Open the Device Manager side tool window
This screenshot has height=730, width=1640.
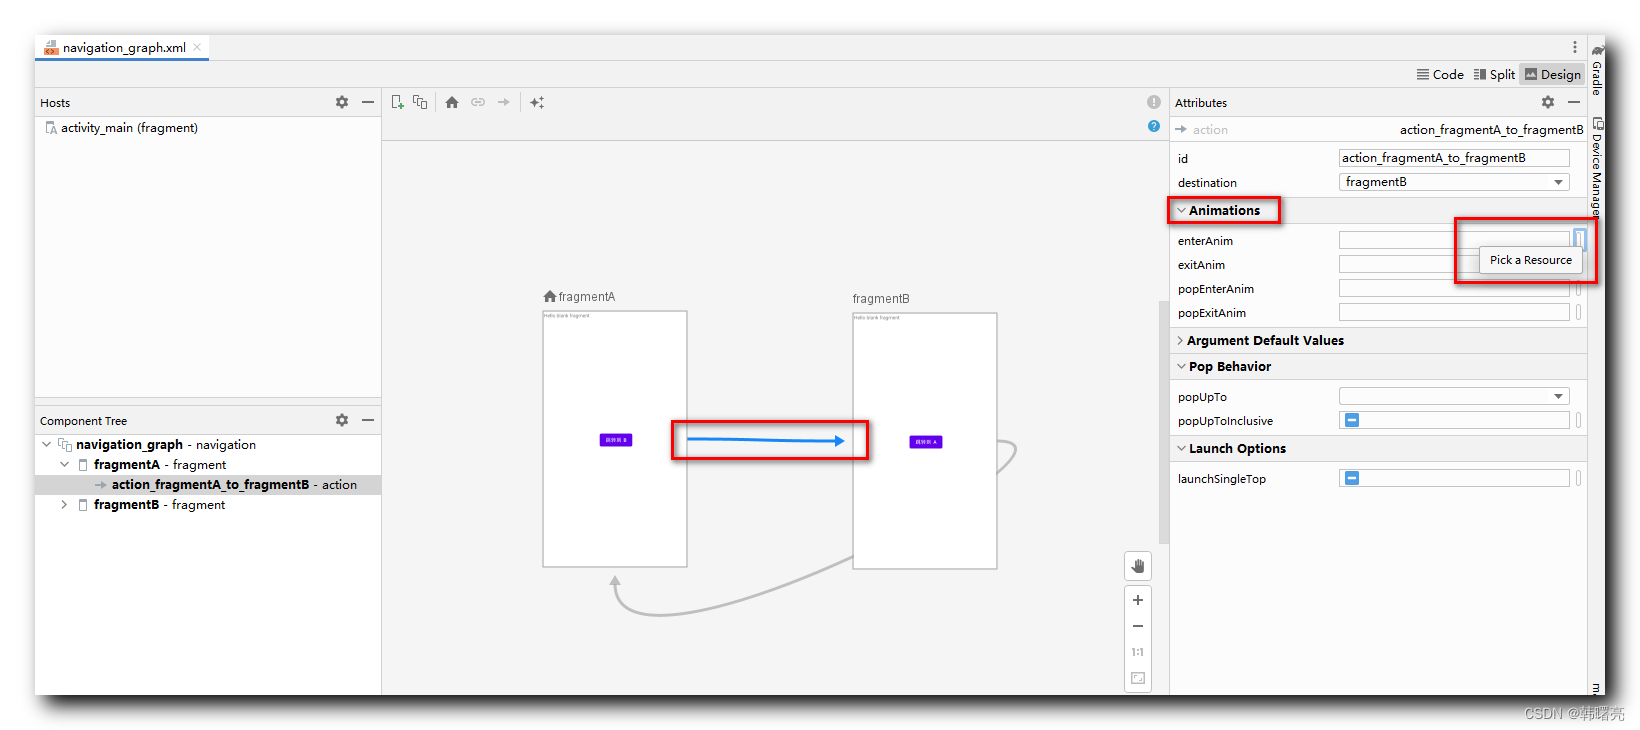[x=1597, y=167]
